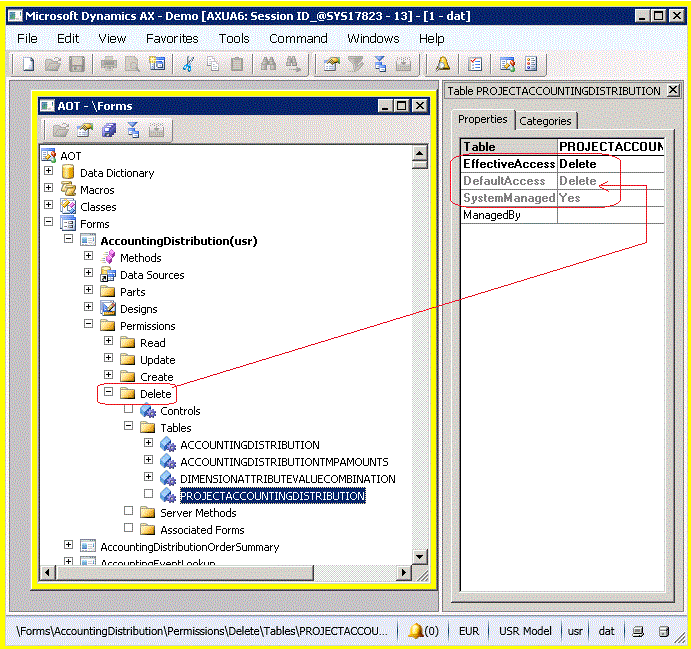Expand the Read permissions folder
This screenshot has width=691, height=649.
point(108,341)
